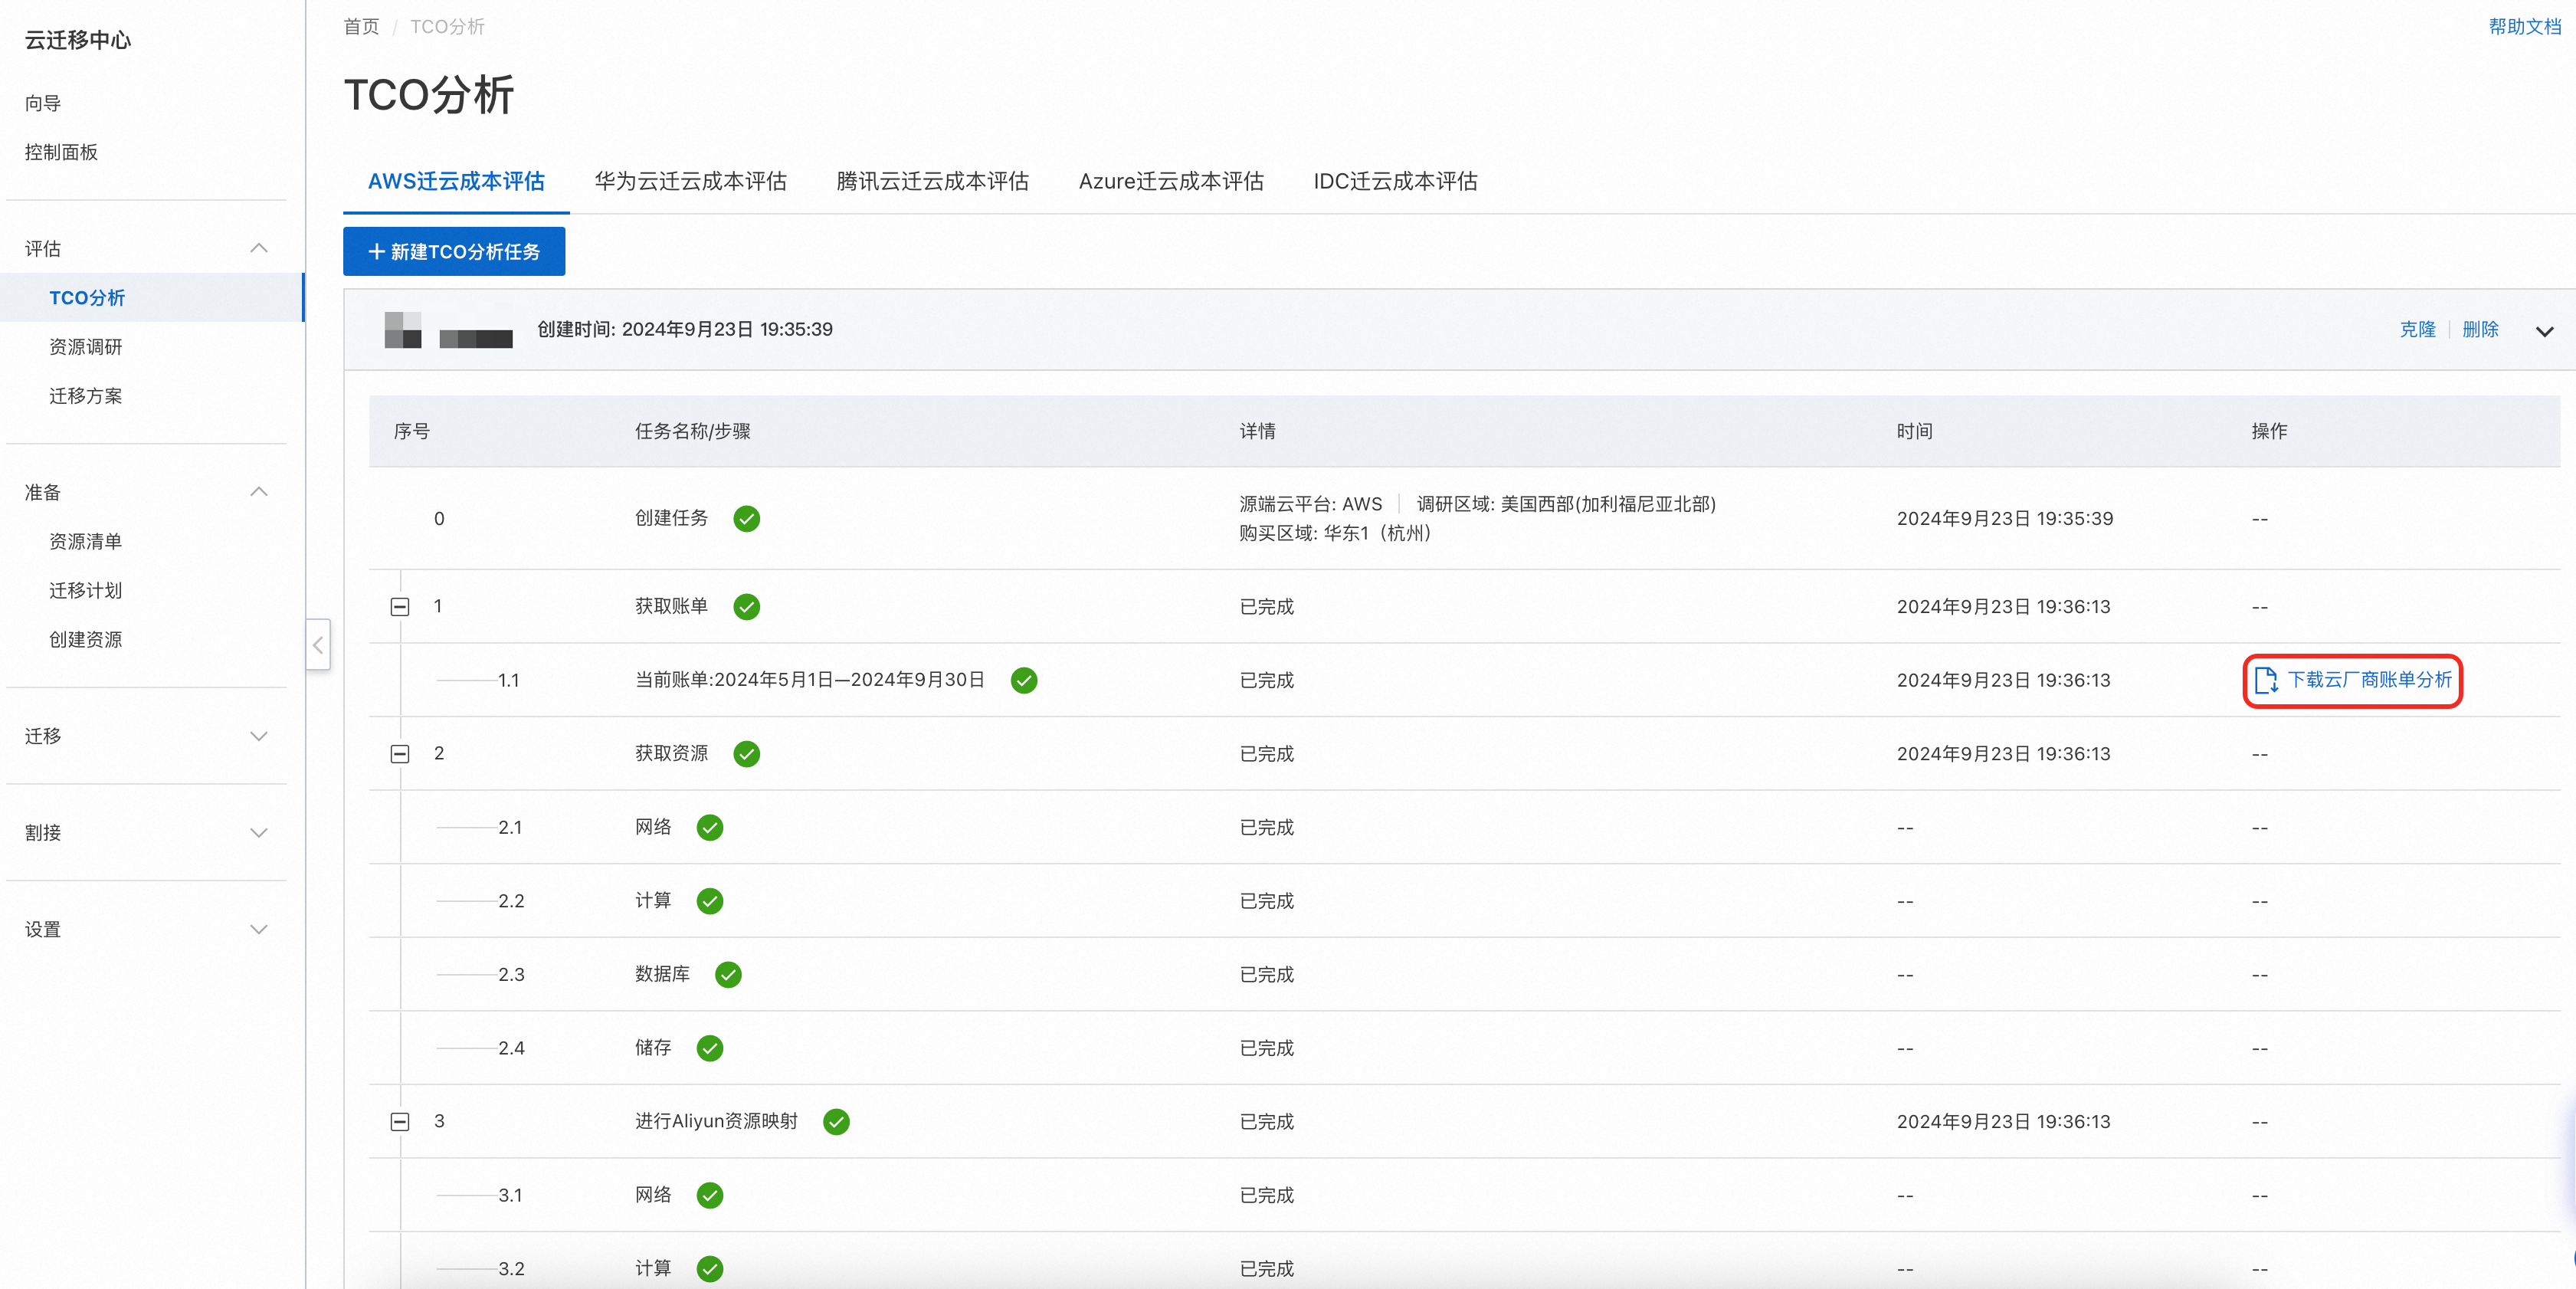Click green check icon on 当前账单 row
Screen dimensions: 2576x1289
[x=1023, y=681]
